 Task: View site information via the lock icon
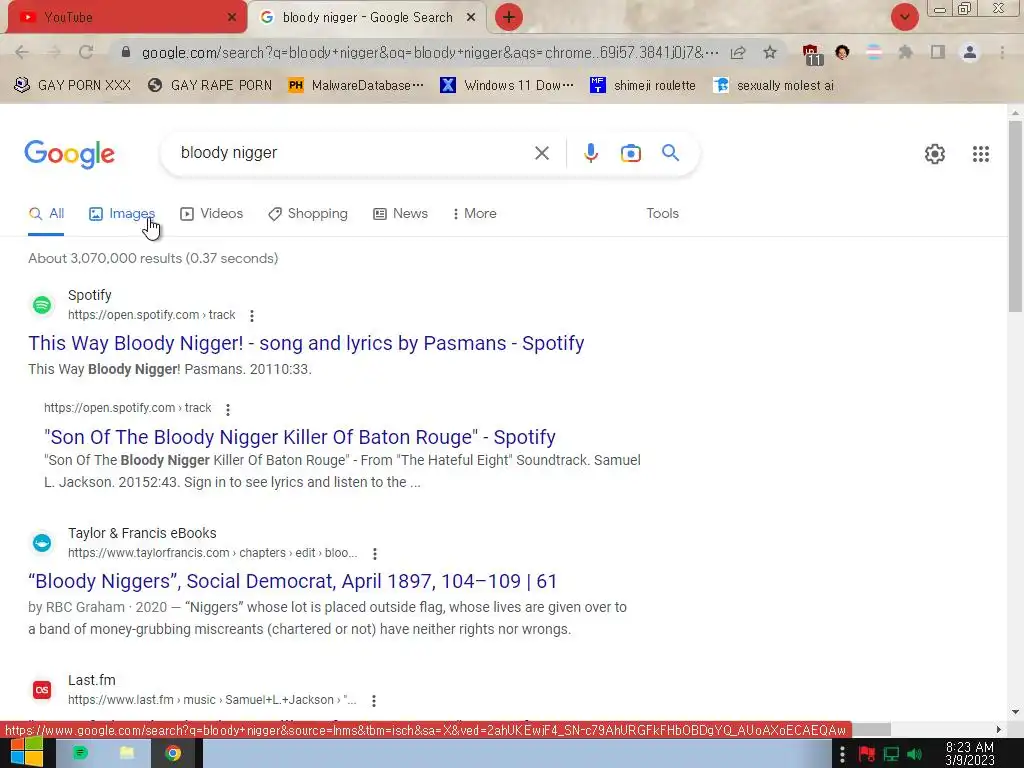click(x=126, y=52)
